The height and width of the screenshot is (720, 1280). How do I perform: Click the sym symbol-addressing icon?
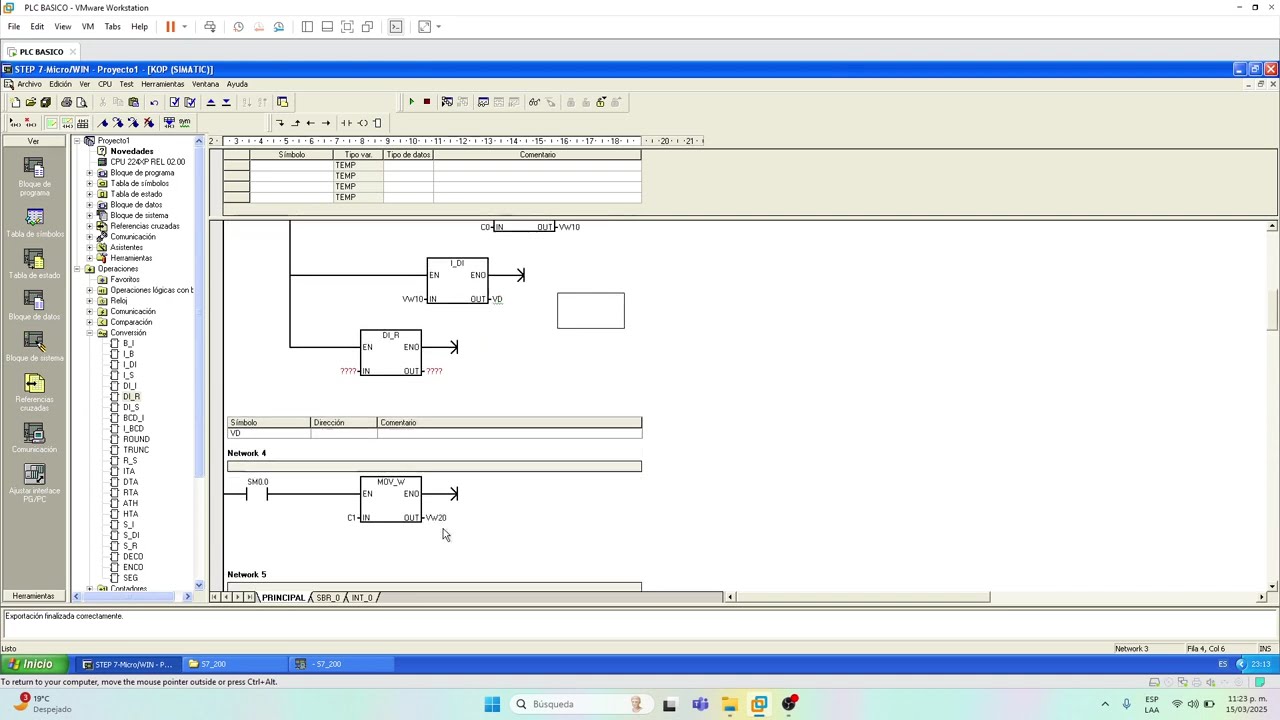[x=184, y=123]
